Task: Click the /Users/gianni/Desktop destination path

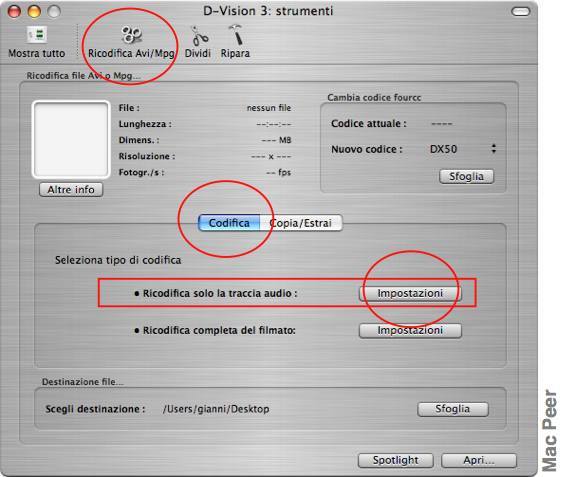Action: pos(216,409)
